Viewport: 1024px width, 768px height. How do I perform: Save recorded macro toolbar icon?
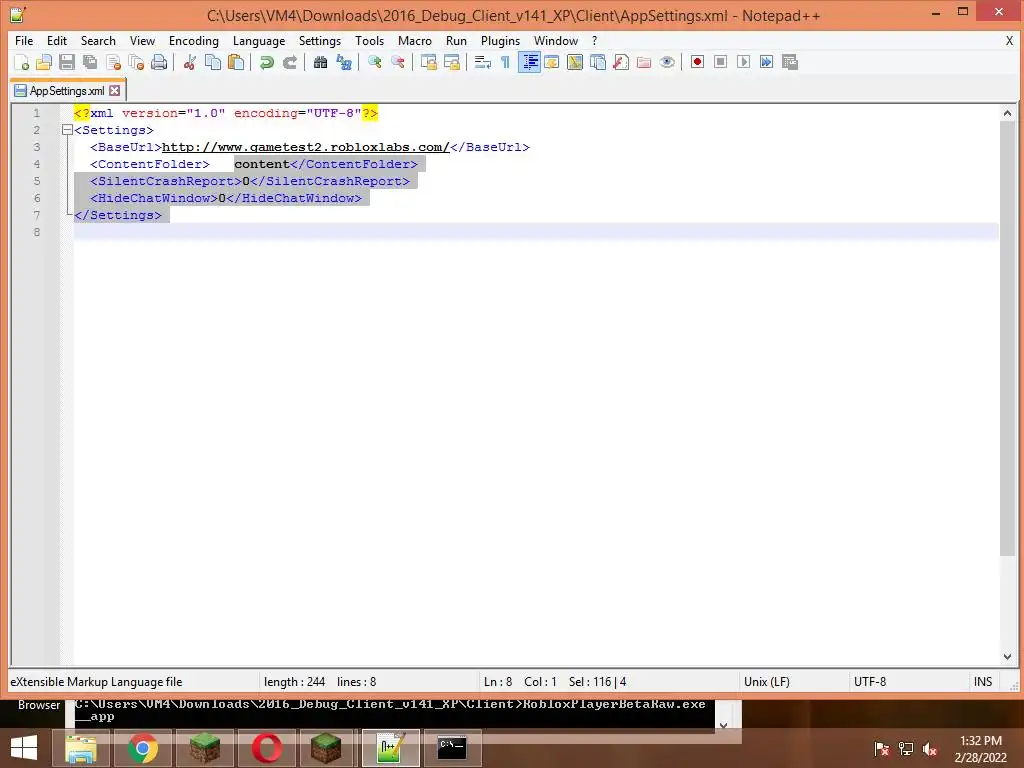790,62
